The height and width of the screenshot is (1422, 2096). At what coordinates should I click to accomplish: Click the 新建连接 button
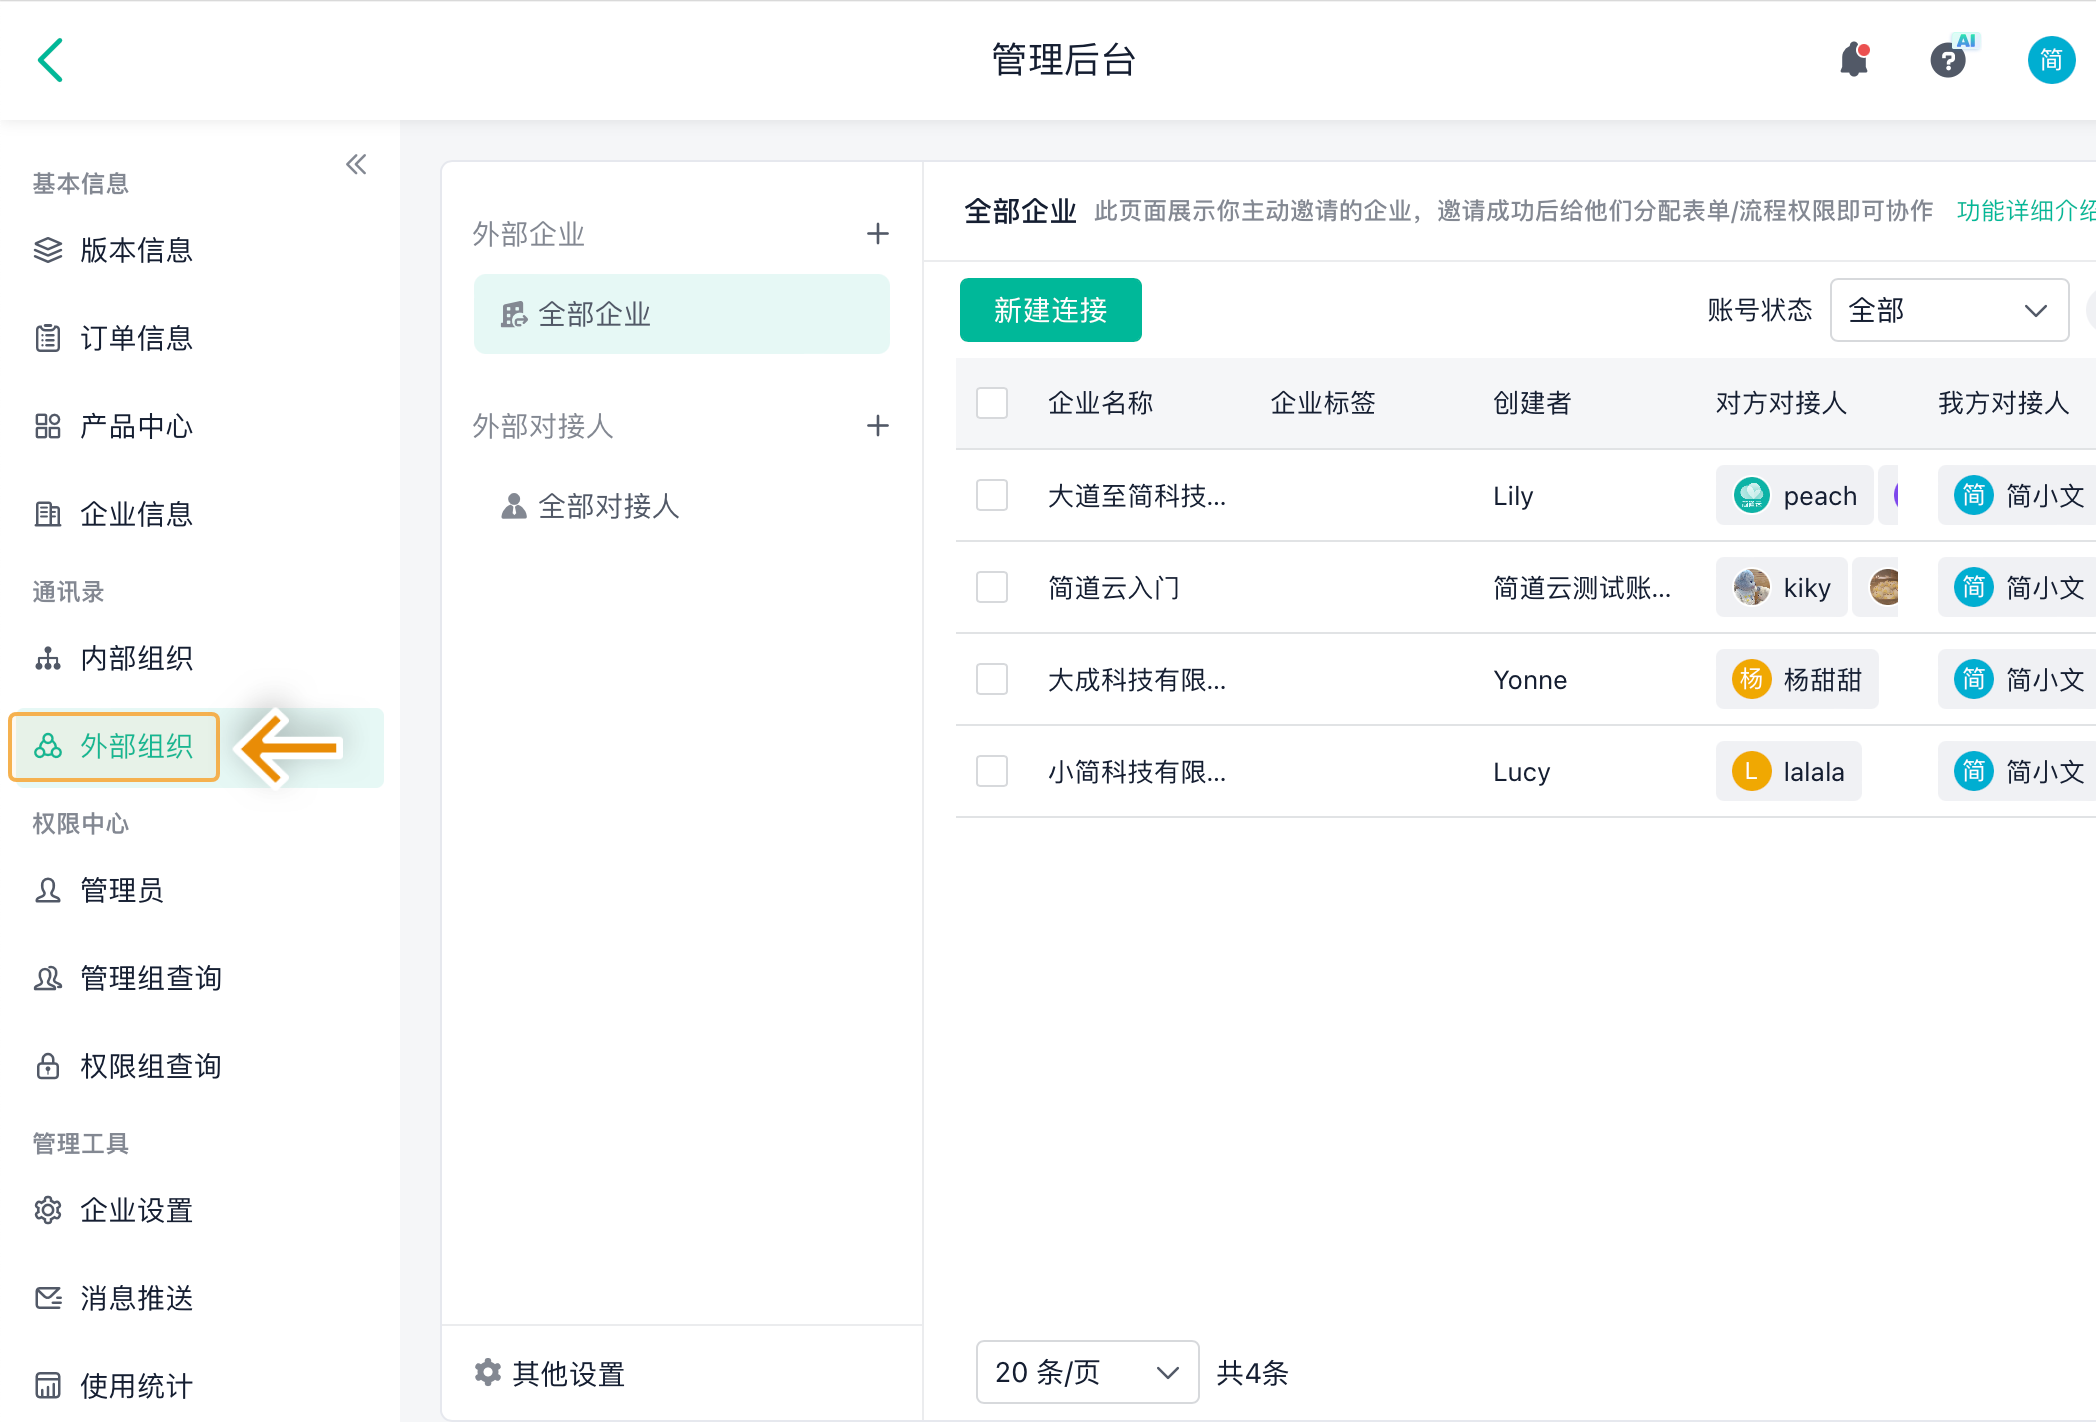(x=1050, y=310)
